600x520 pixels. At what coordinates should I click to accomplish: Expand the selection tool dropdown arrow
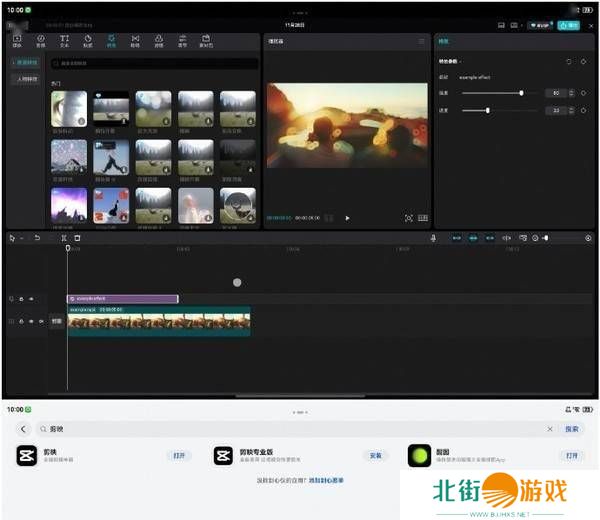click(x=21, y=238)
